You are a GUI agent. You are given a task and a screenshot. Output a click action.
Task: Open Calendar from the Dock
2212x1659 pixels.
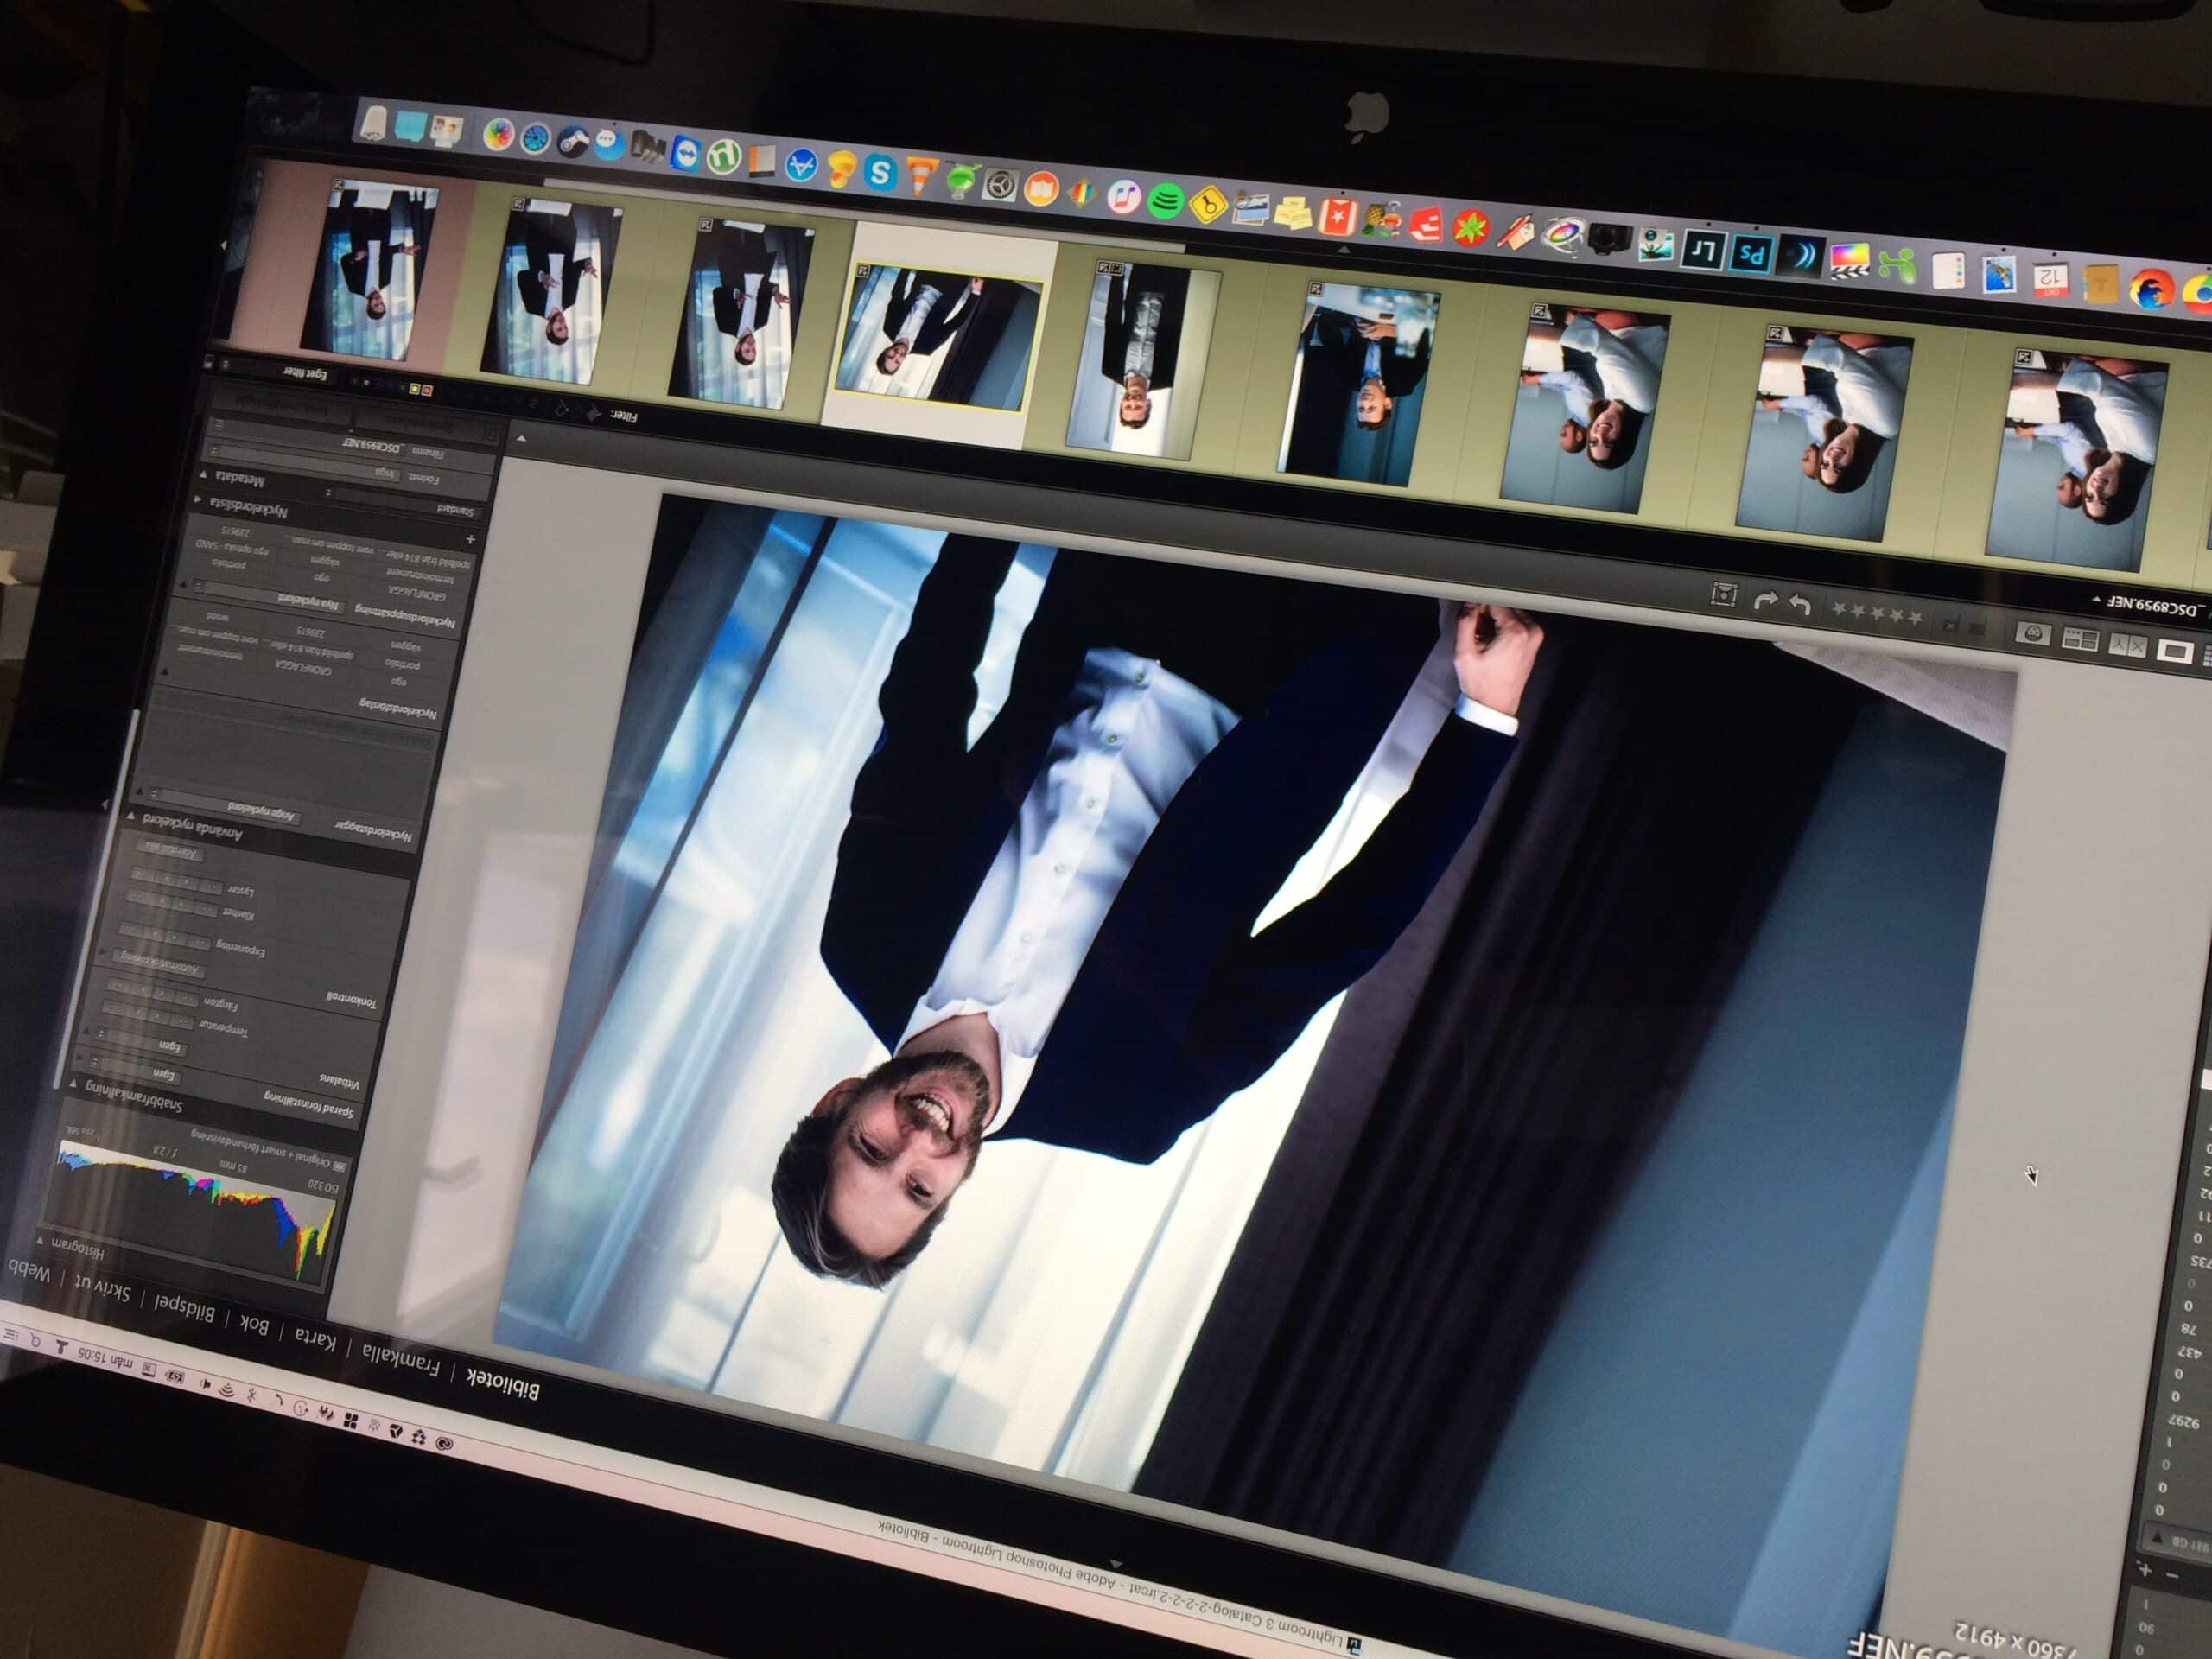(2050, 279)
